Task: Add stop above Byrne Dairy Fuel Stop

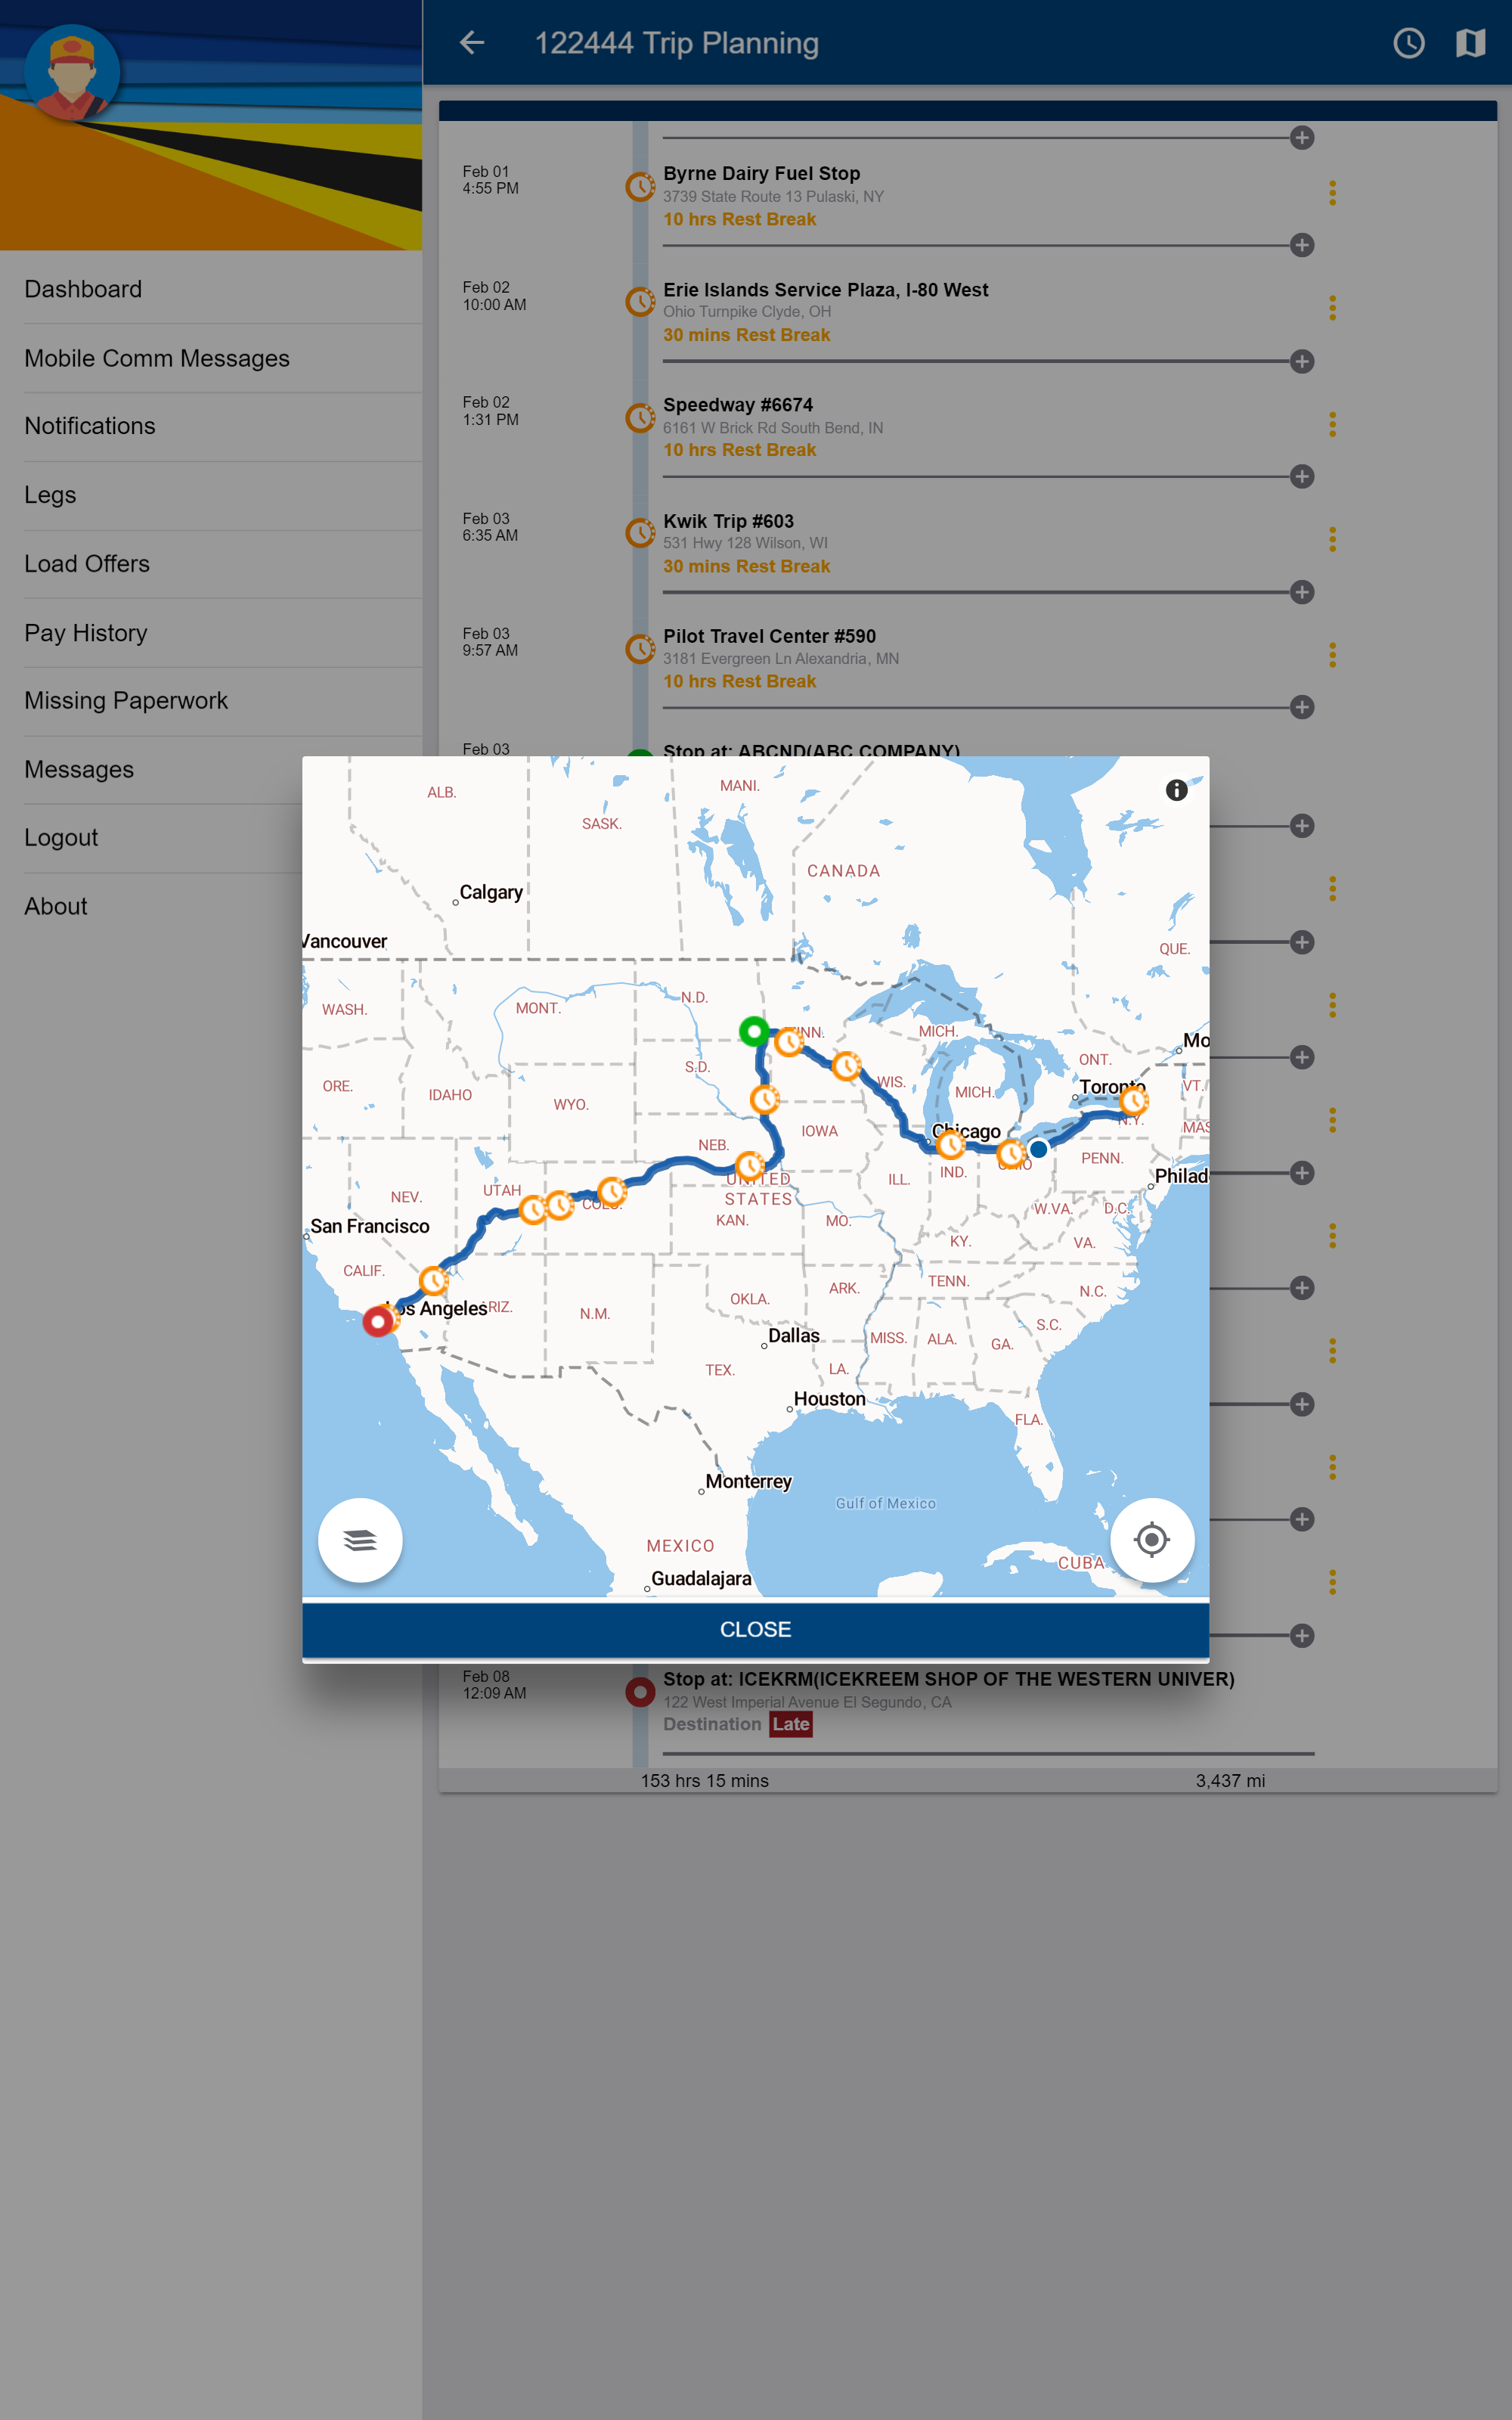Action: (x=1301, y=138)
